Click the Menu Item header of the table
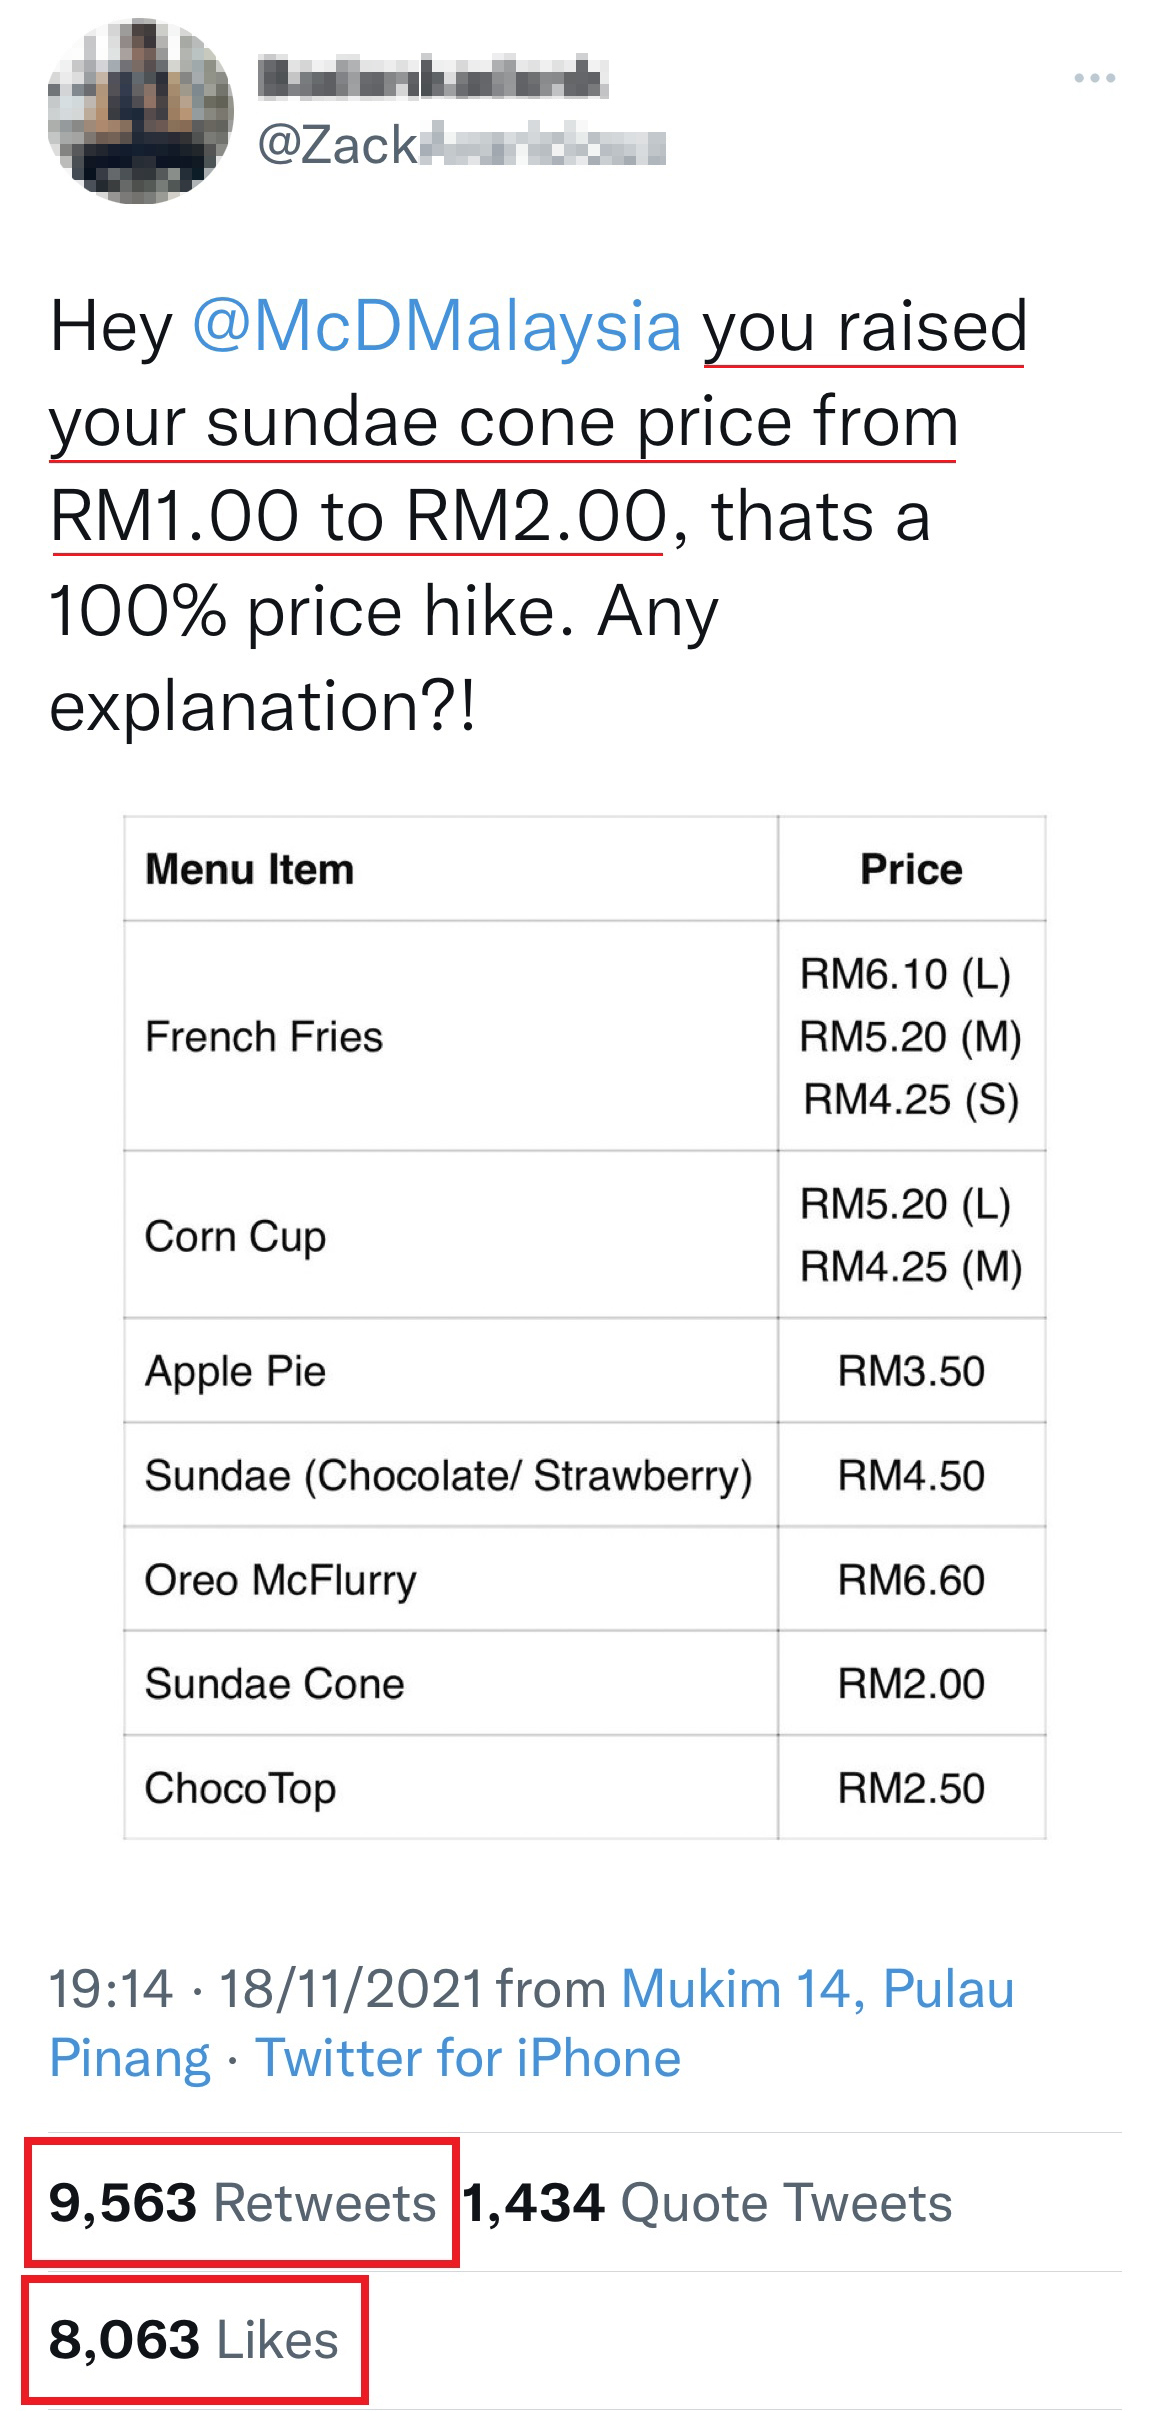This screenshot has height=2417, width=1170. coord(250,869)
